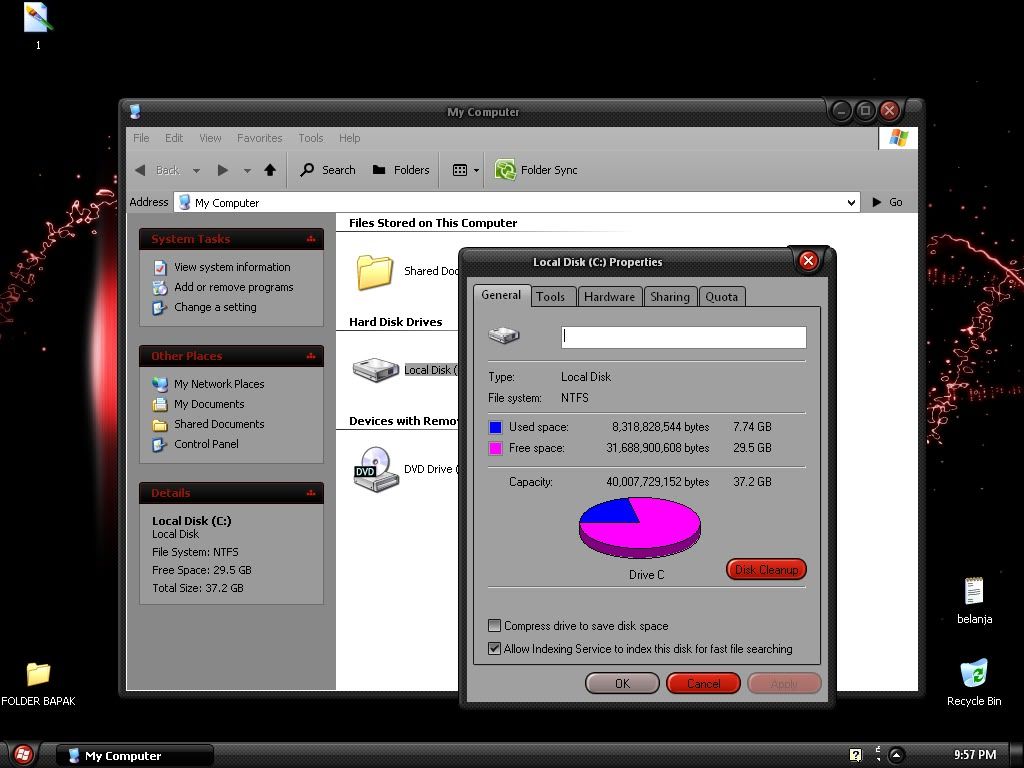Click the volume label text field
1024x768 pixels.
[684, 337]
